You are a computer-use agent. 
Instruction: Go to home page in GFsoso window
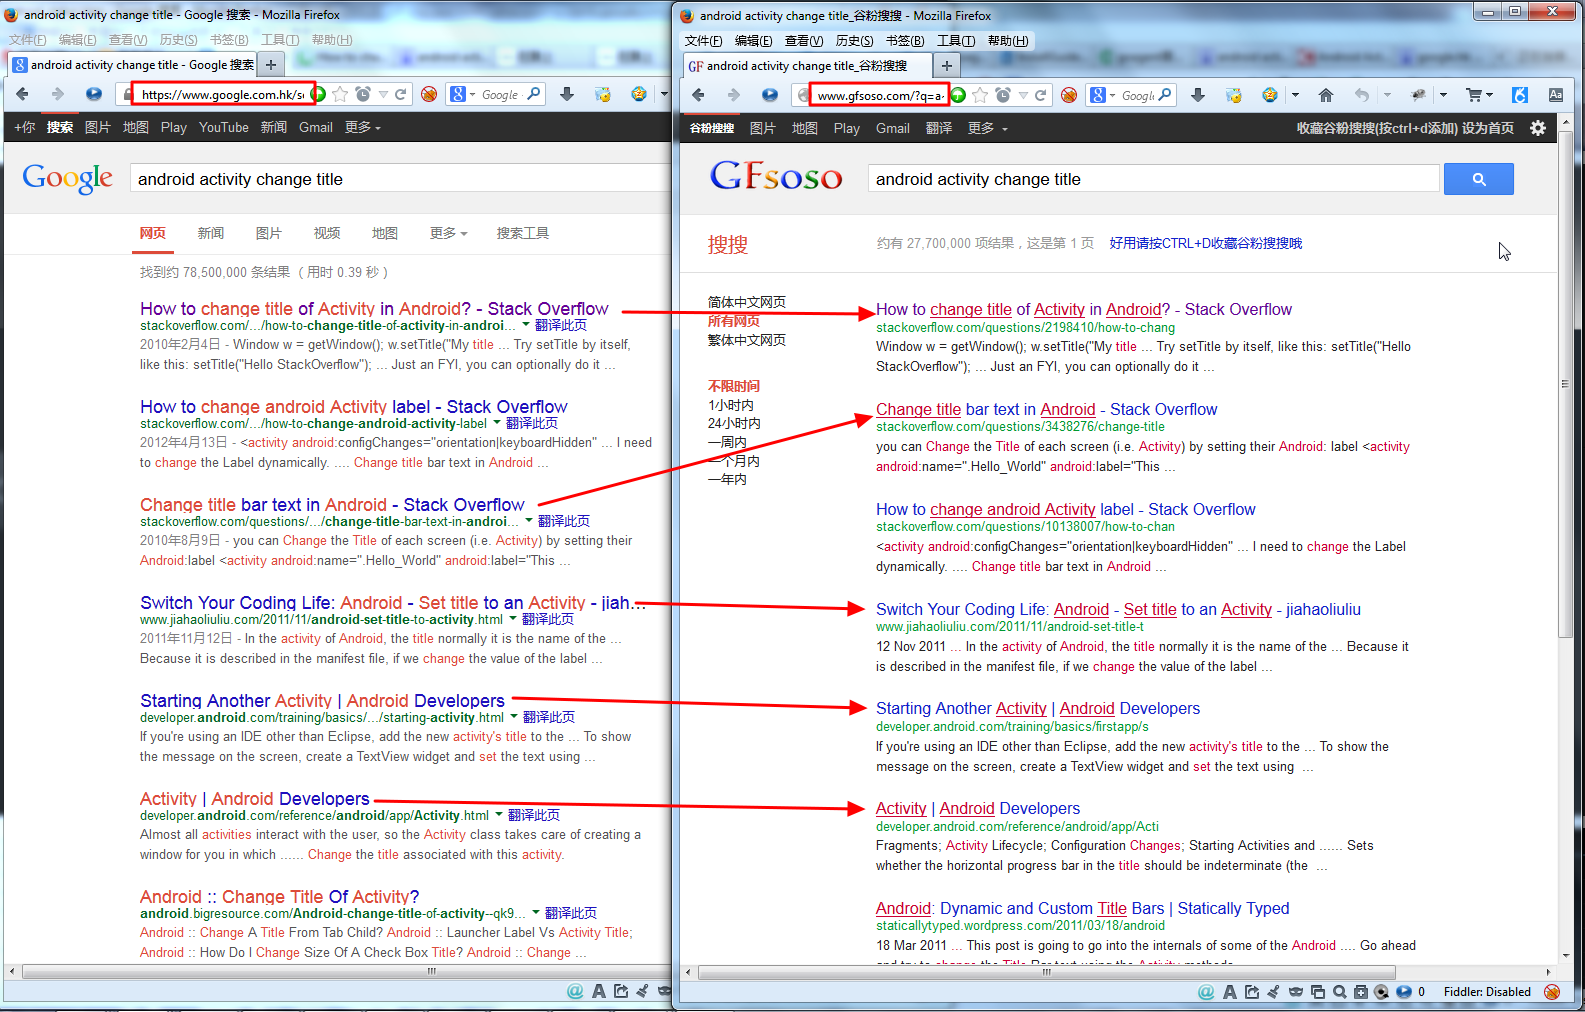click(1326, 95)
